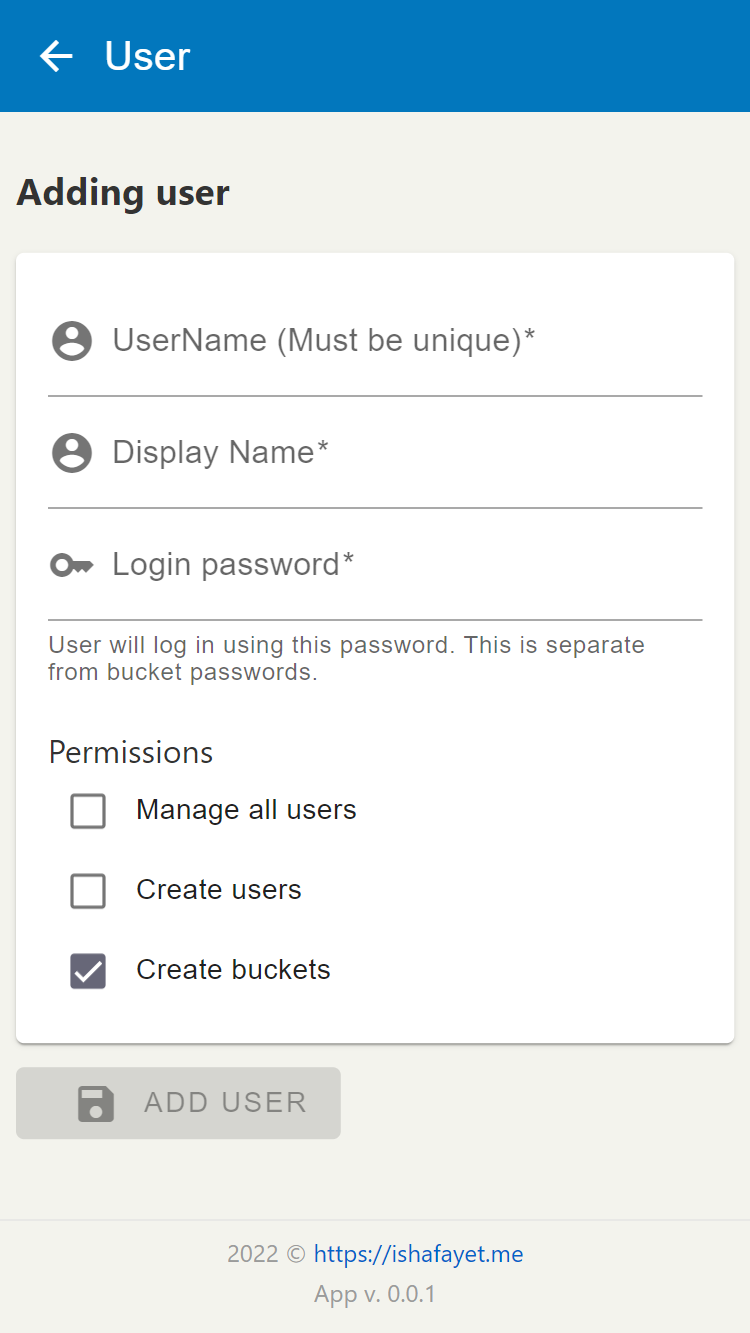The image size is (750, 1333).
Task: Focus the UserName (Must be unique) field
Action: coord(375,341)
